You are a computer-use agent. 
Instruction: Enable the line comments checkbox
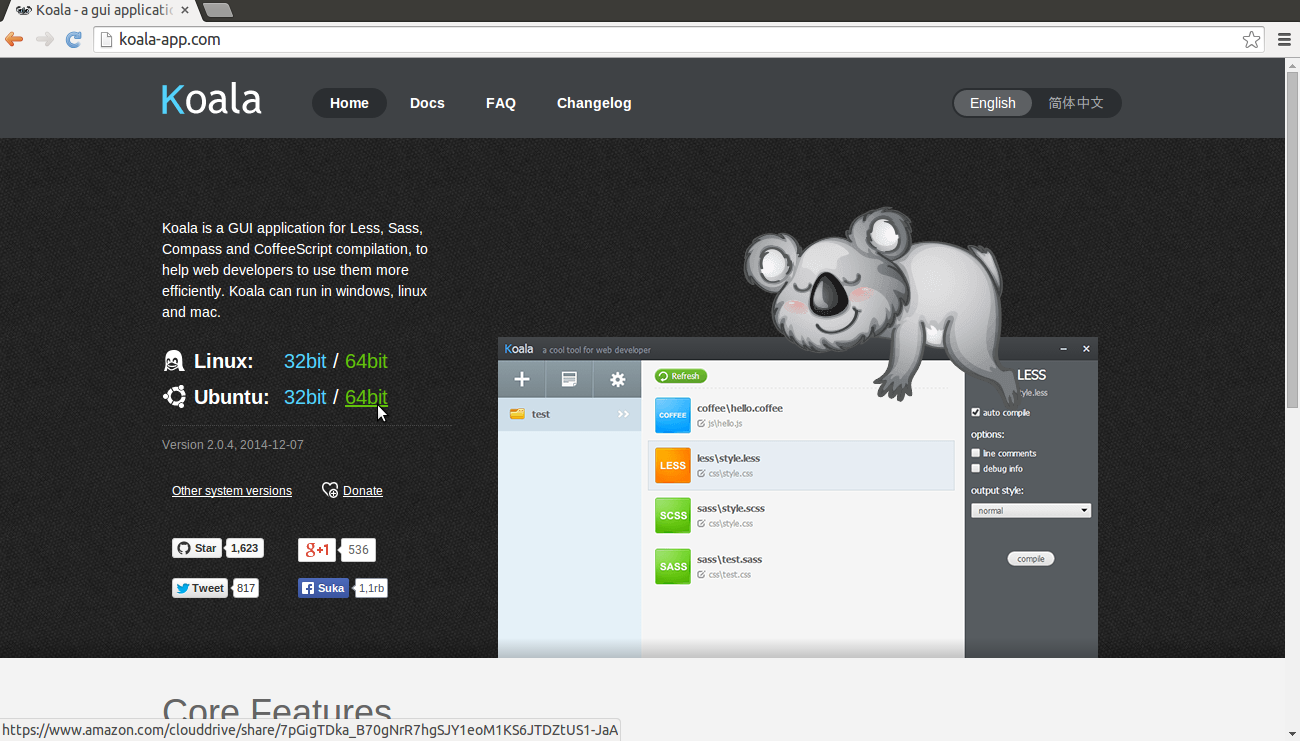pyautogui.click(x=976, y=453)
